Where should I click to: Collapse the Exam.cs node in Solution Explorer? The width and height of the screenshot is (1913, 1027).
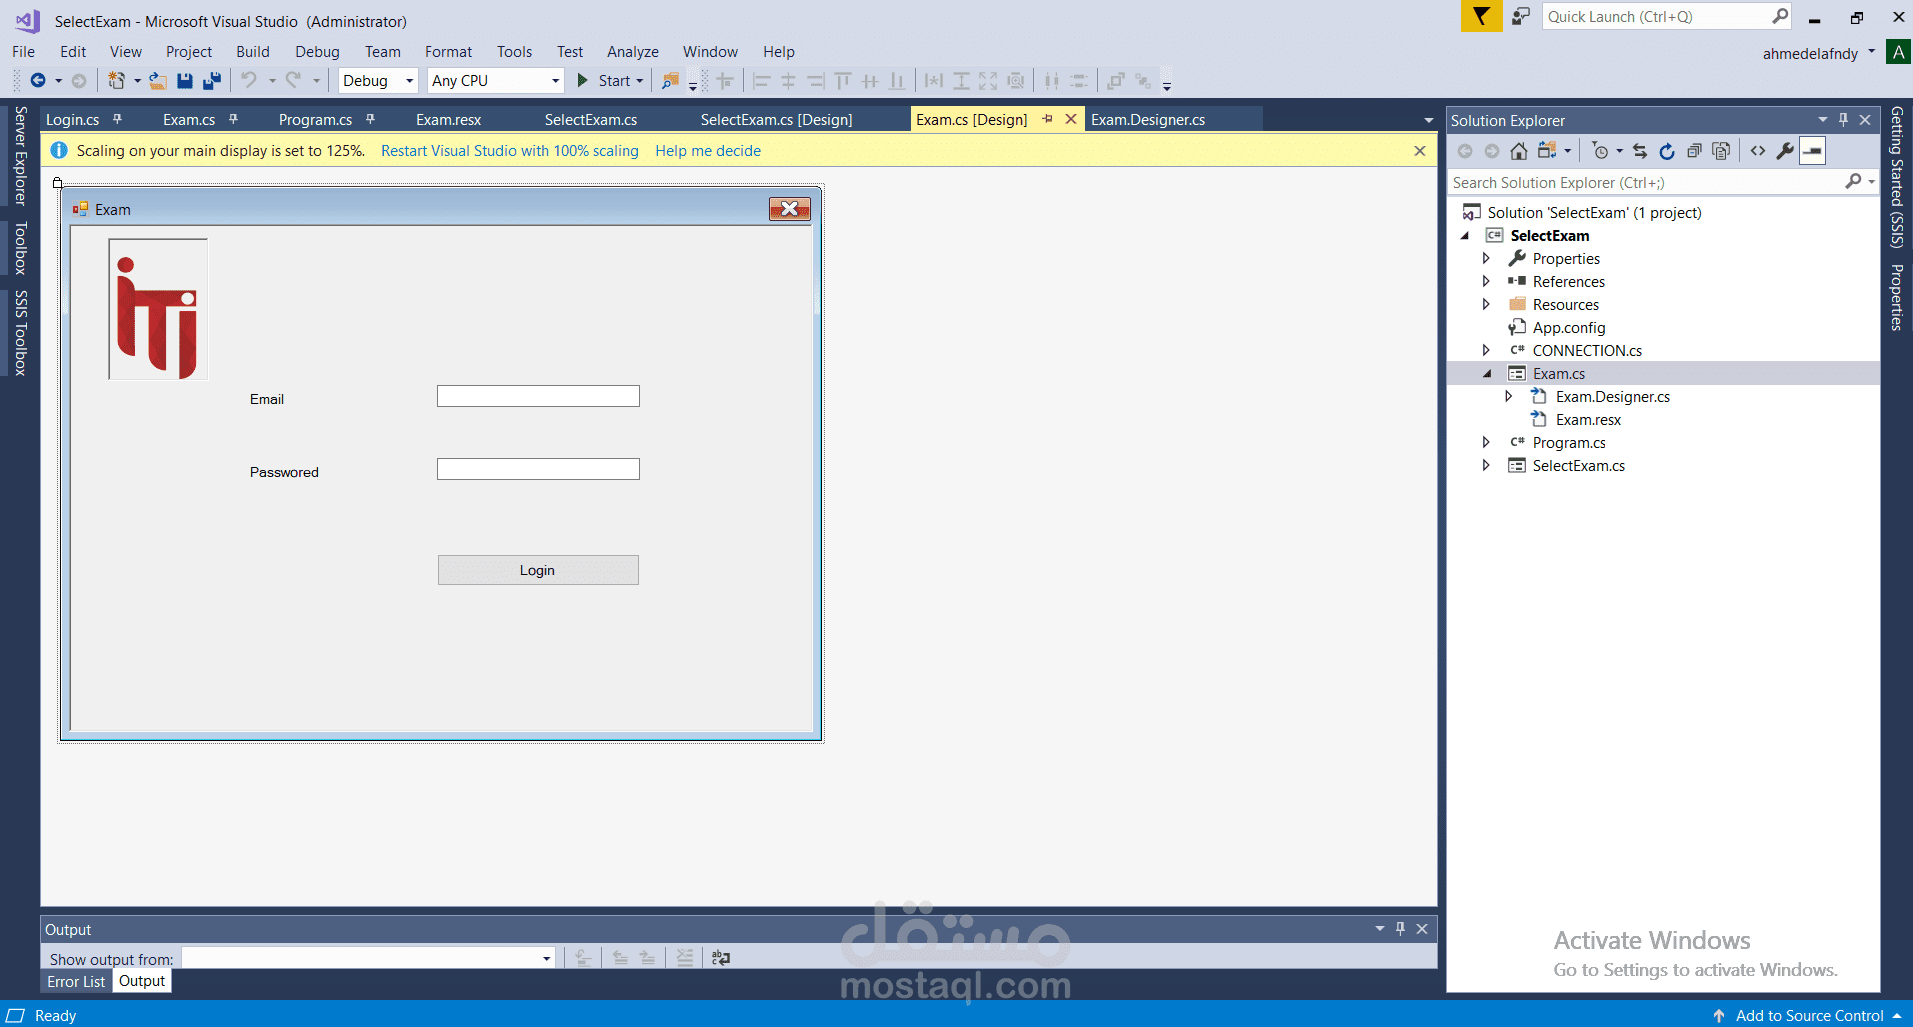(x=1489, y=372)
